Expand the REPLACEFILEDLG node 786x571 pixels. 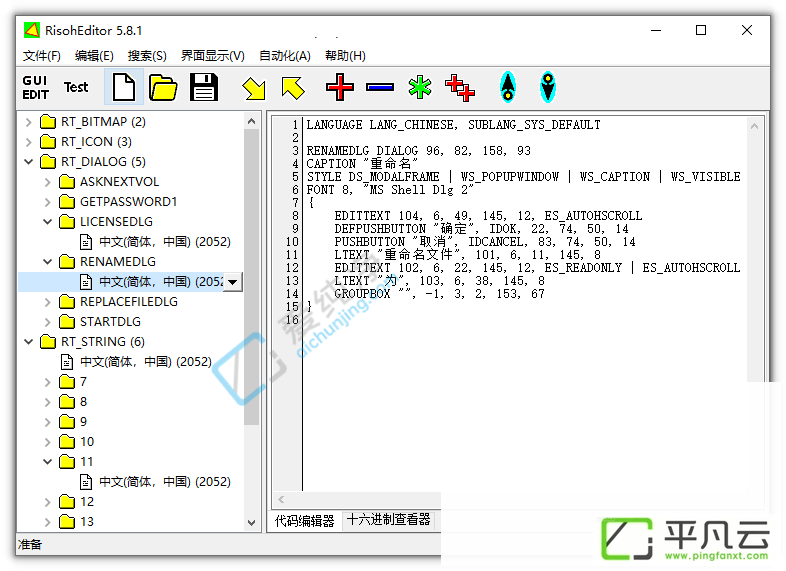(x=48, y=302)
